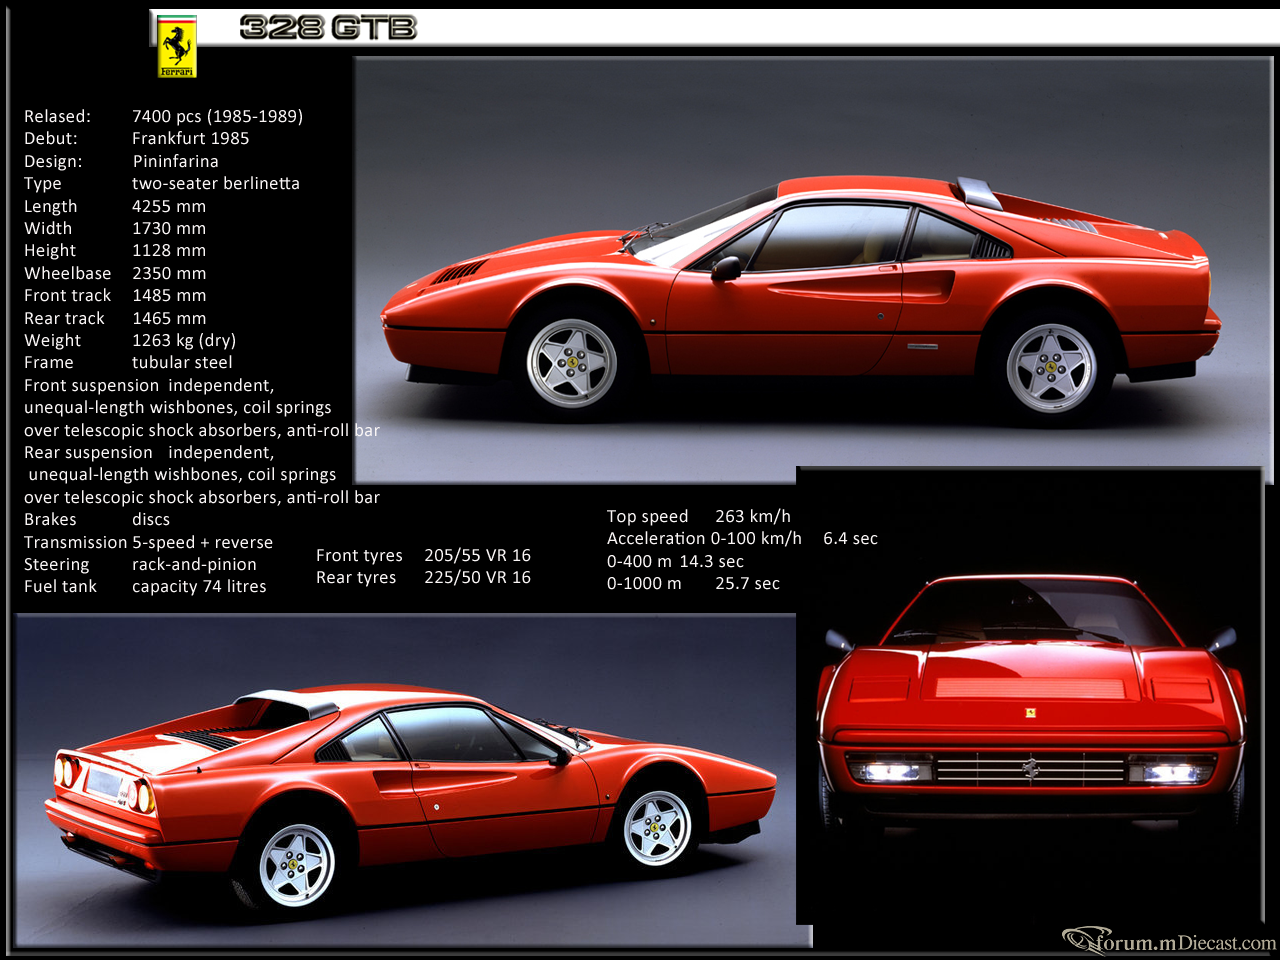Click the front track value "1485 mm"

pyautogui.click(x=169, y=295)
